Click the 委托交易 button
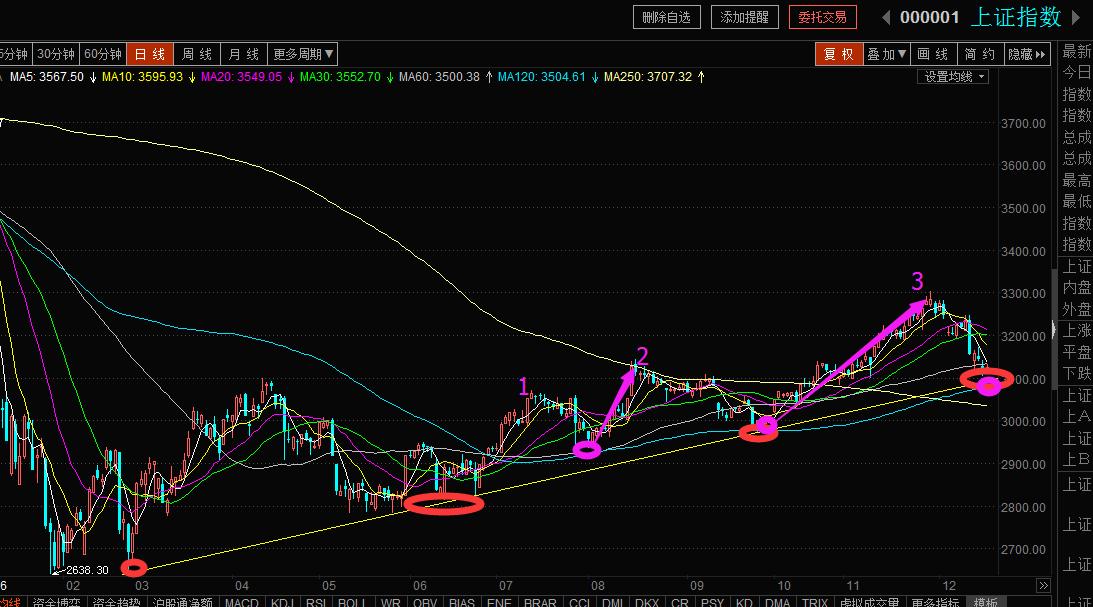Screen dimensions: 1093x607 click(822, 17)
